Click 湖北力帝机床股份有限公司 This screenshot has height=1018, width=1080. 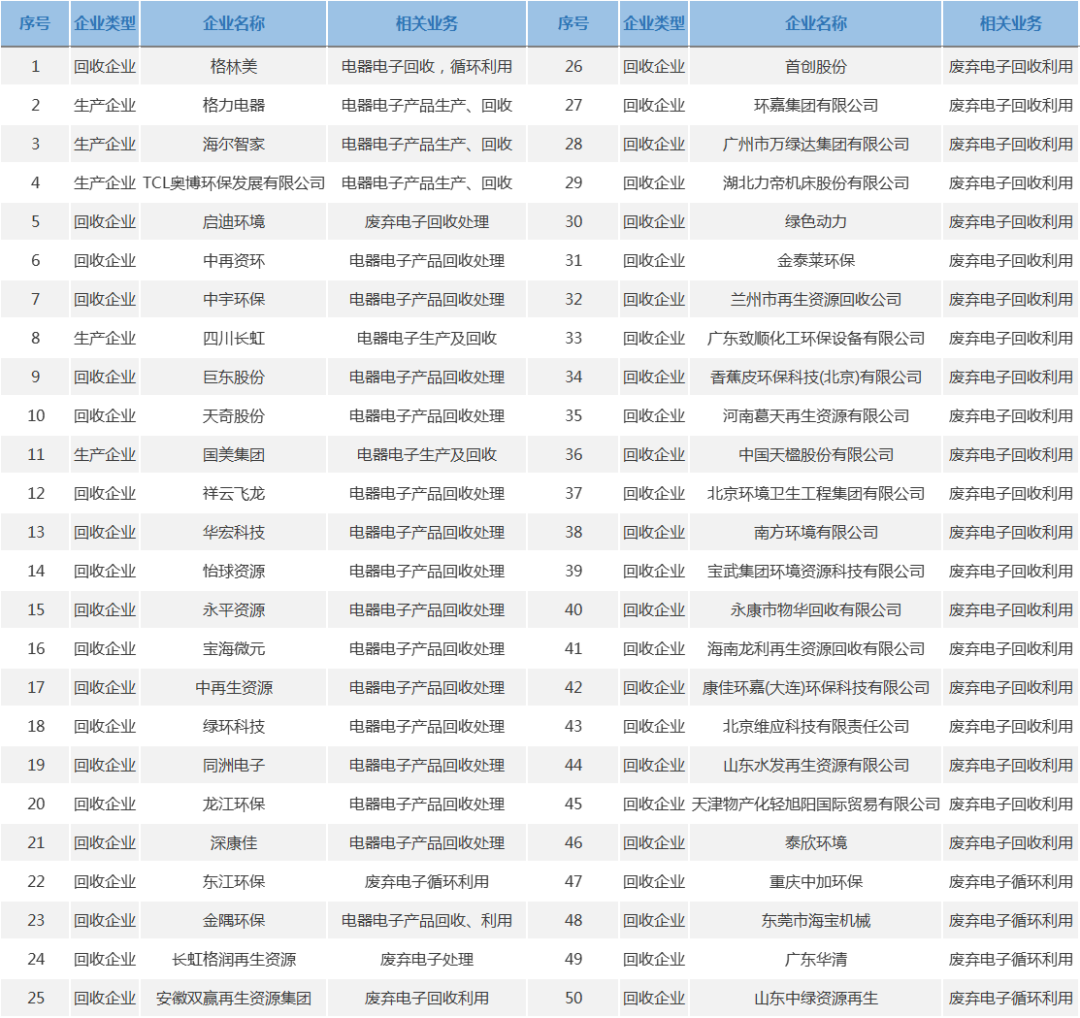(816, 183)
